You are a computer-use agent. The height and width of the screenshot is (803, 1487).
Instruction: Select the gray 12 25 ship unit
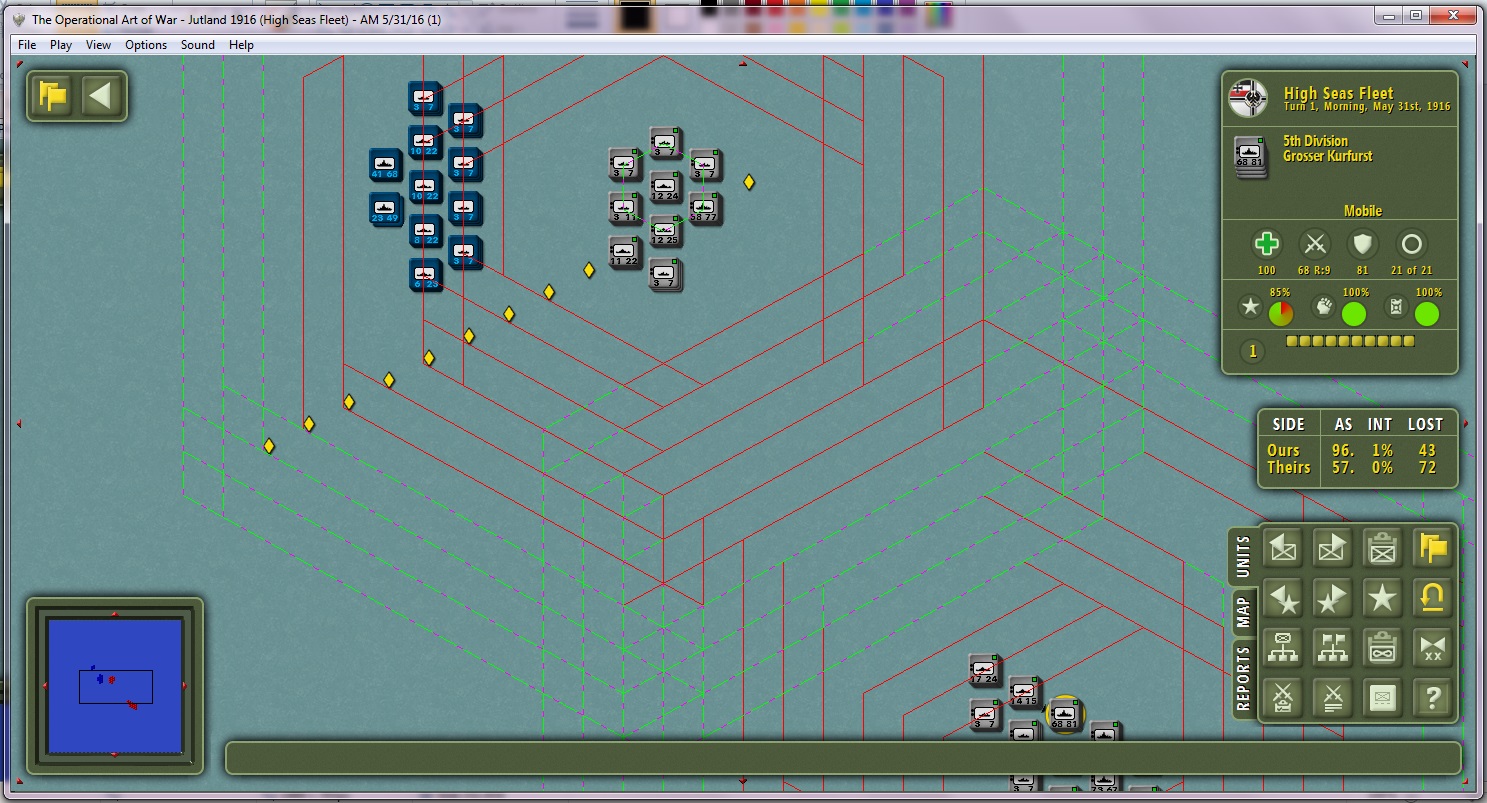(x=664, y=231)
